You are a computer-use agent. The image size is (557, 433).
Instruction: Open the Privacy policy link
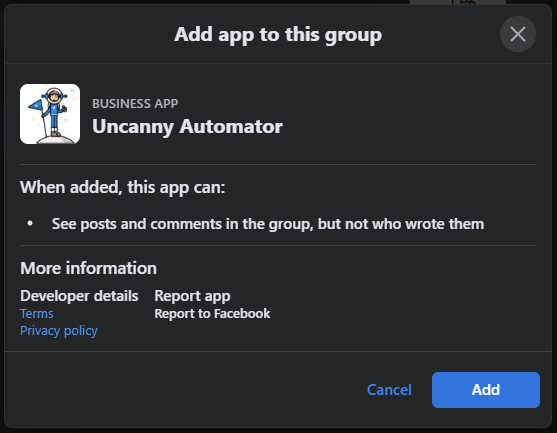pyautogui.click(x=59, y=331)
